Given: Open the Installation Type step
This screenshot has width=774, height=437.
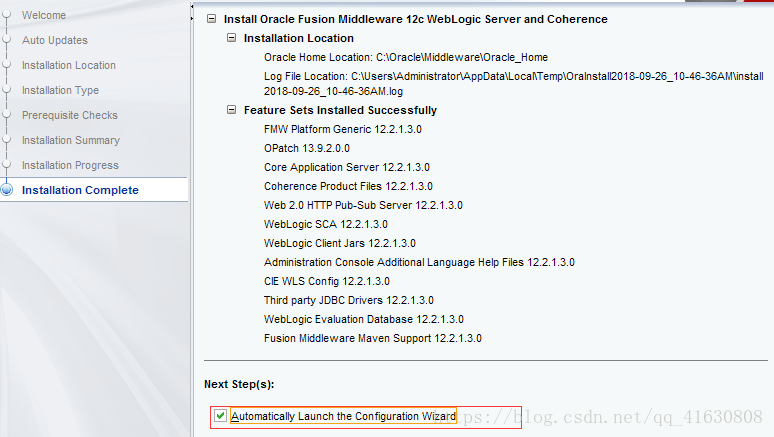Looking at the screenshot, I should [60, 90].
